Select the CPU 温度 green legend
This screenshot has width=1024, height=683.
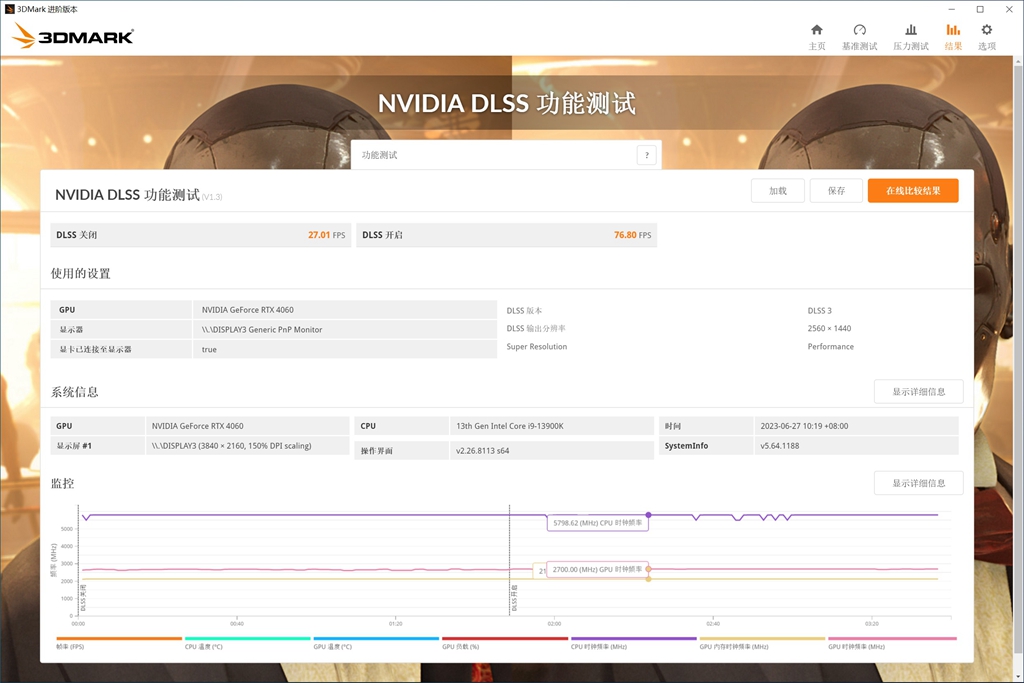(x=248, y=643)
